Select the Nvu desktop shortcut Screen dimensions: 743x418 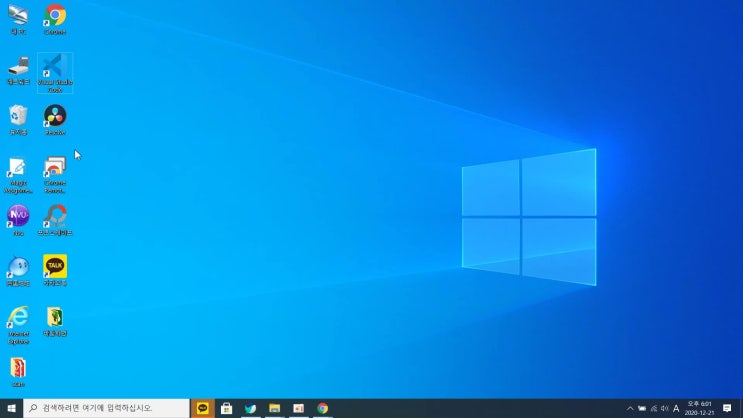pos(18,220)
